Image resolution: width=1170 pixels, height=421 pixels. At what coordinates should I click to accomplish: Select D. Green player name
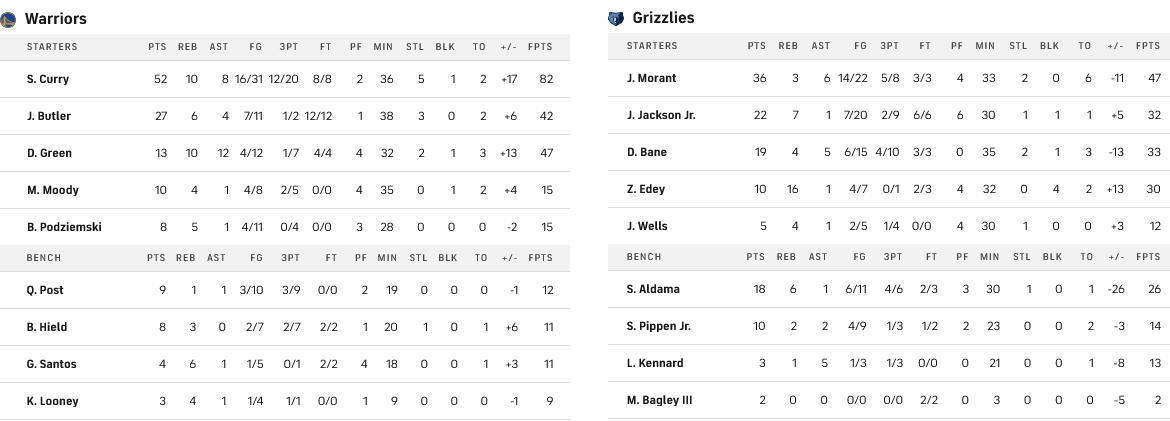tap(49, 153)
